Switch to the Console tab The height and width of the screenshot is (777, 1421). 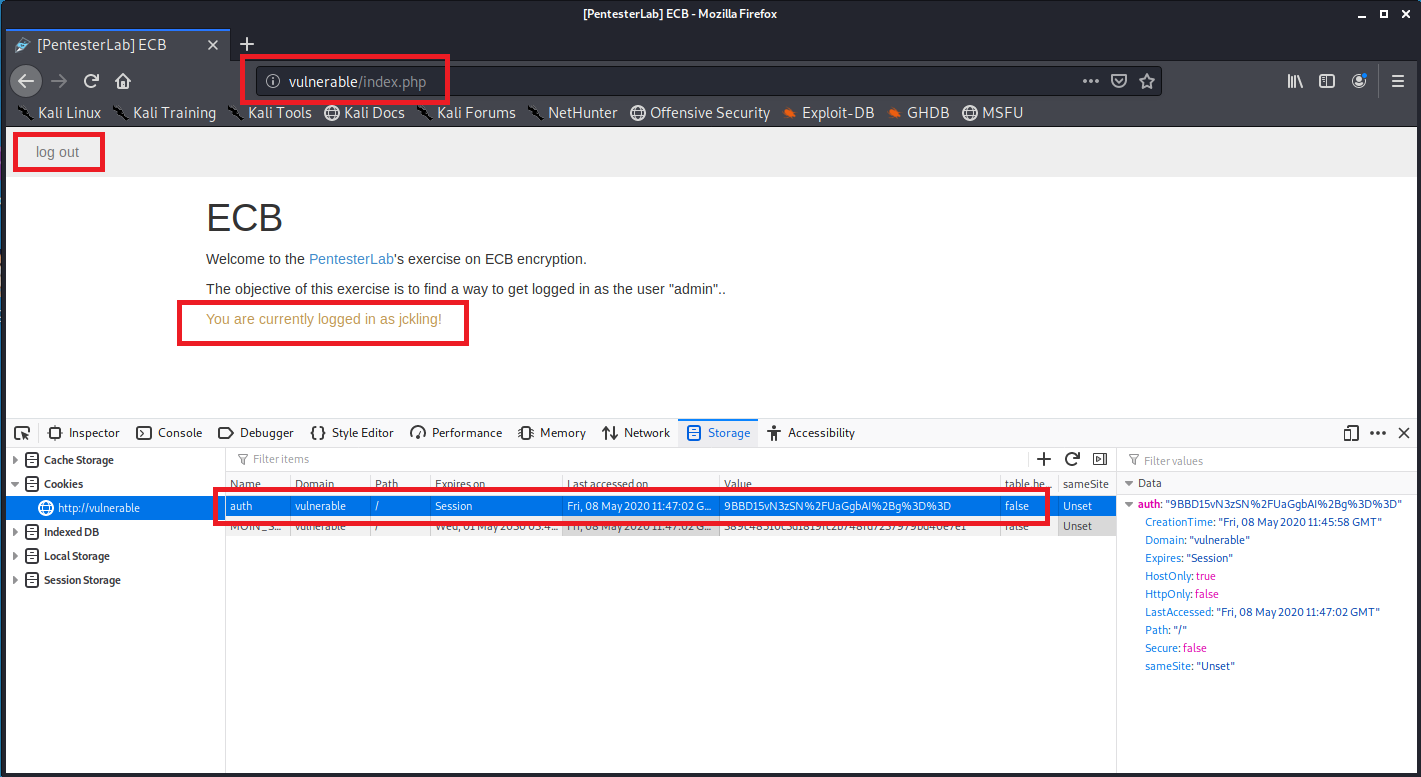tap(168, 433)
